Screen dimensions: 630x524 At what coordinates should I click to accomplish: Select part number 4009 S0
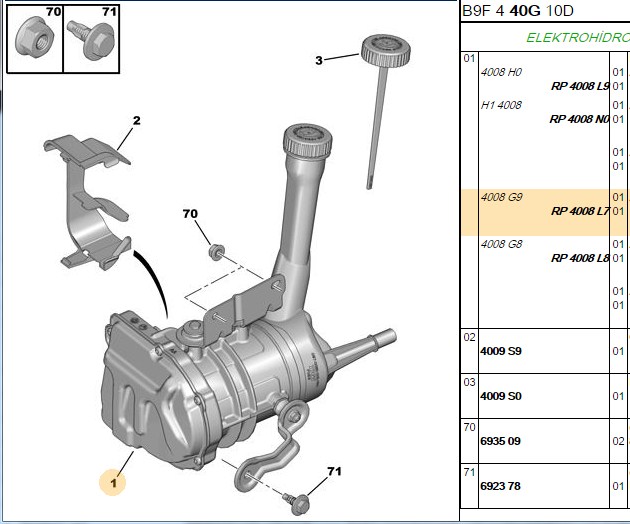click(501, 396)
